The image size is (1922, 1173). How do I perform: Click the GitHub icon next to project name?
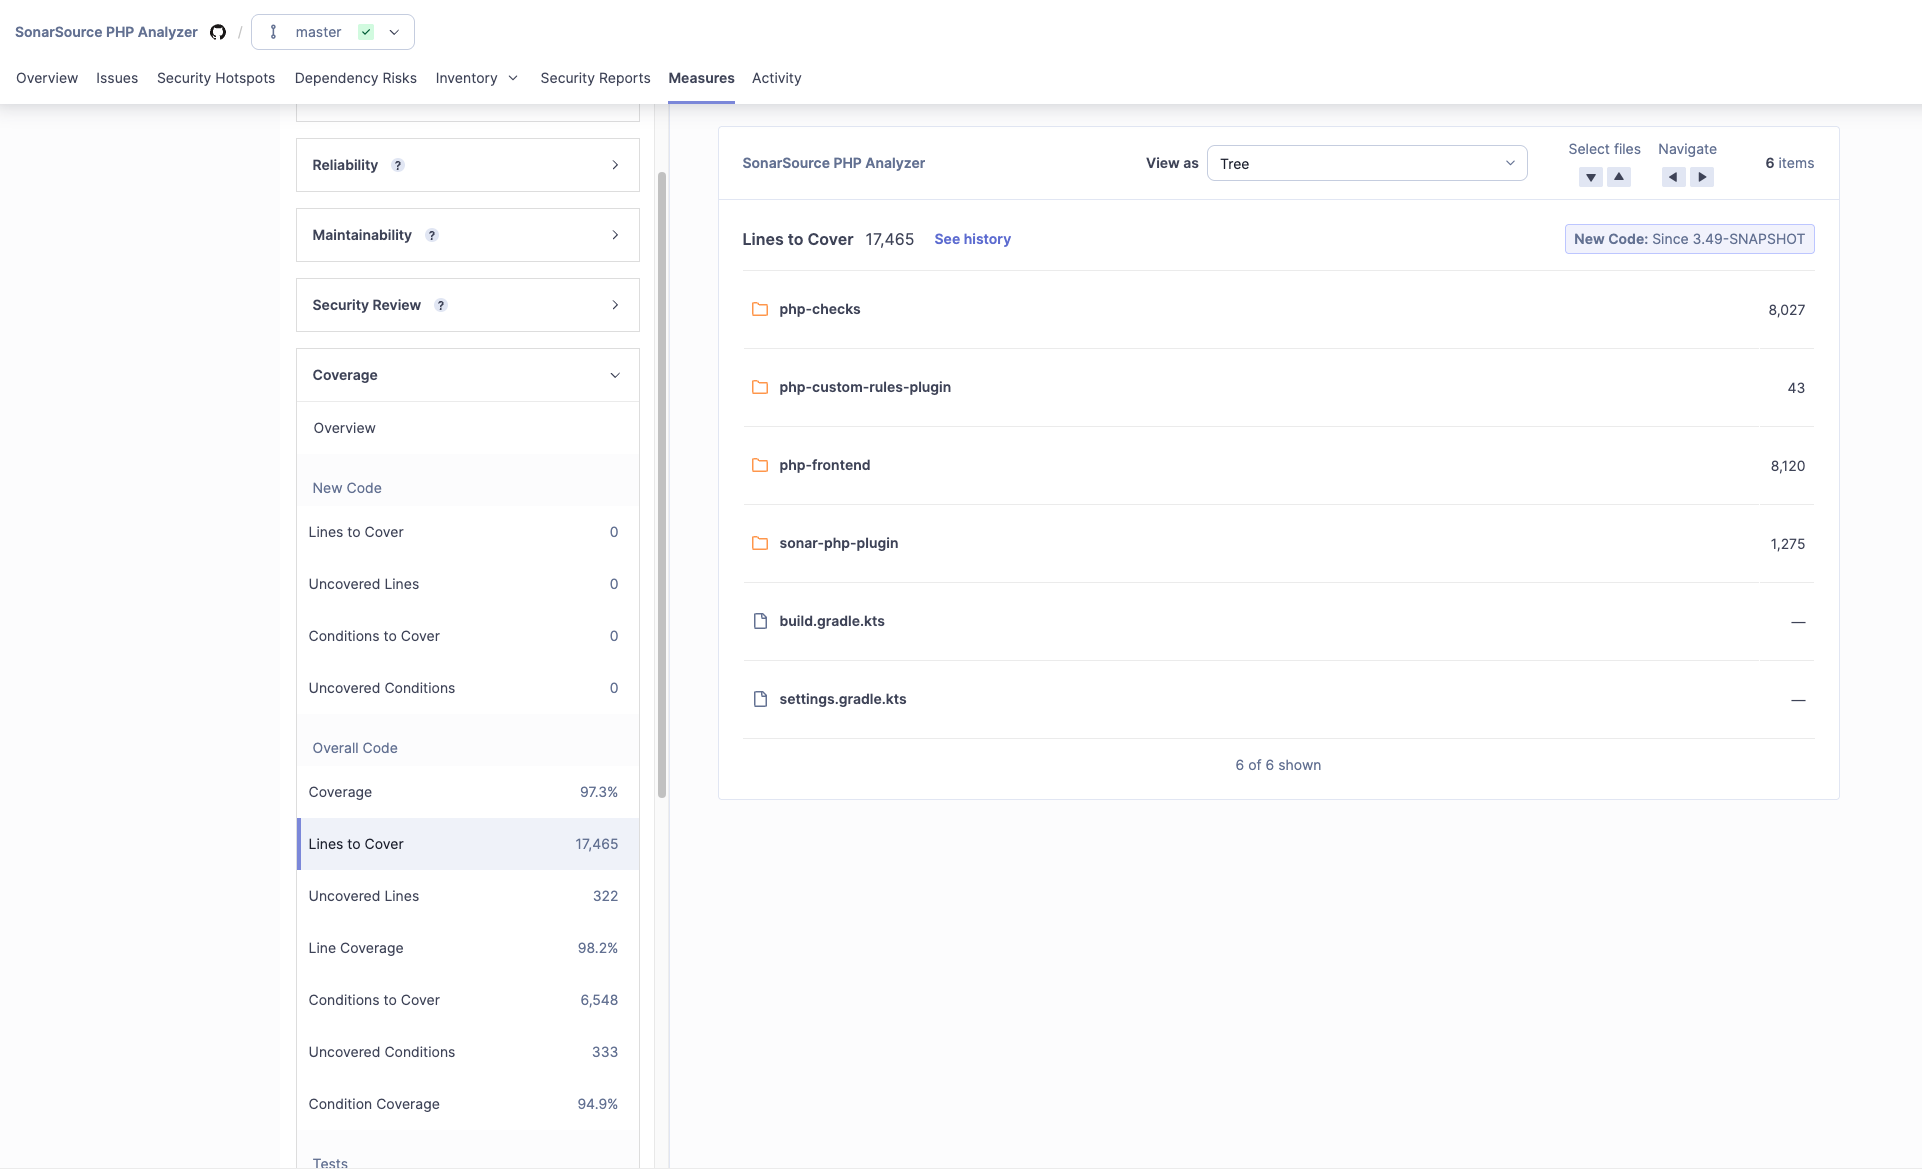(218, 32)
